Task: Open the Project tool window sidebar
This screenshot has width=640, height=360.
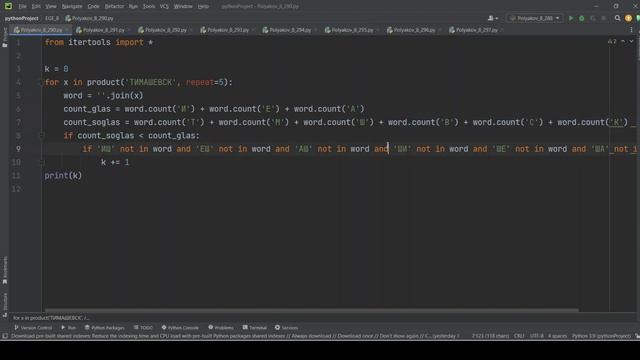Action: 4,38
